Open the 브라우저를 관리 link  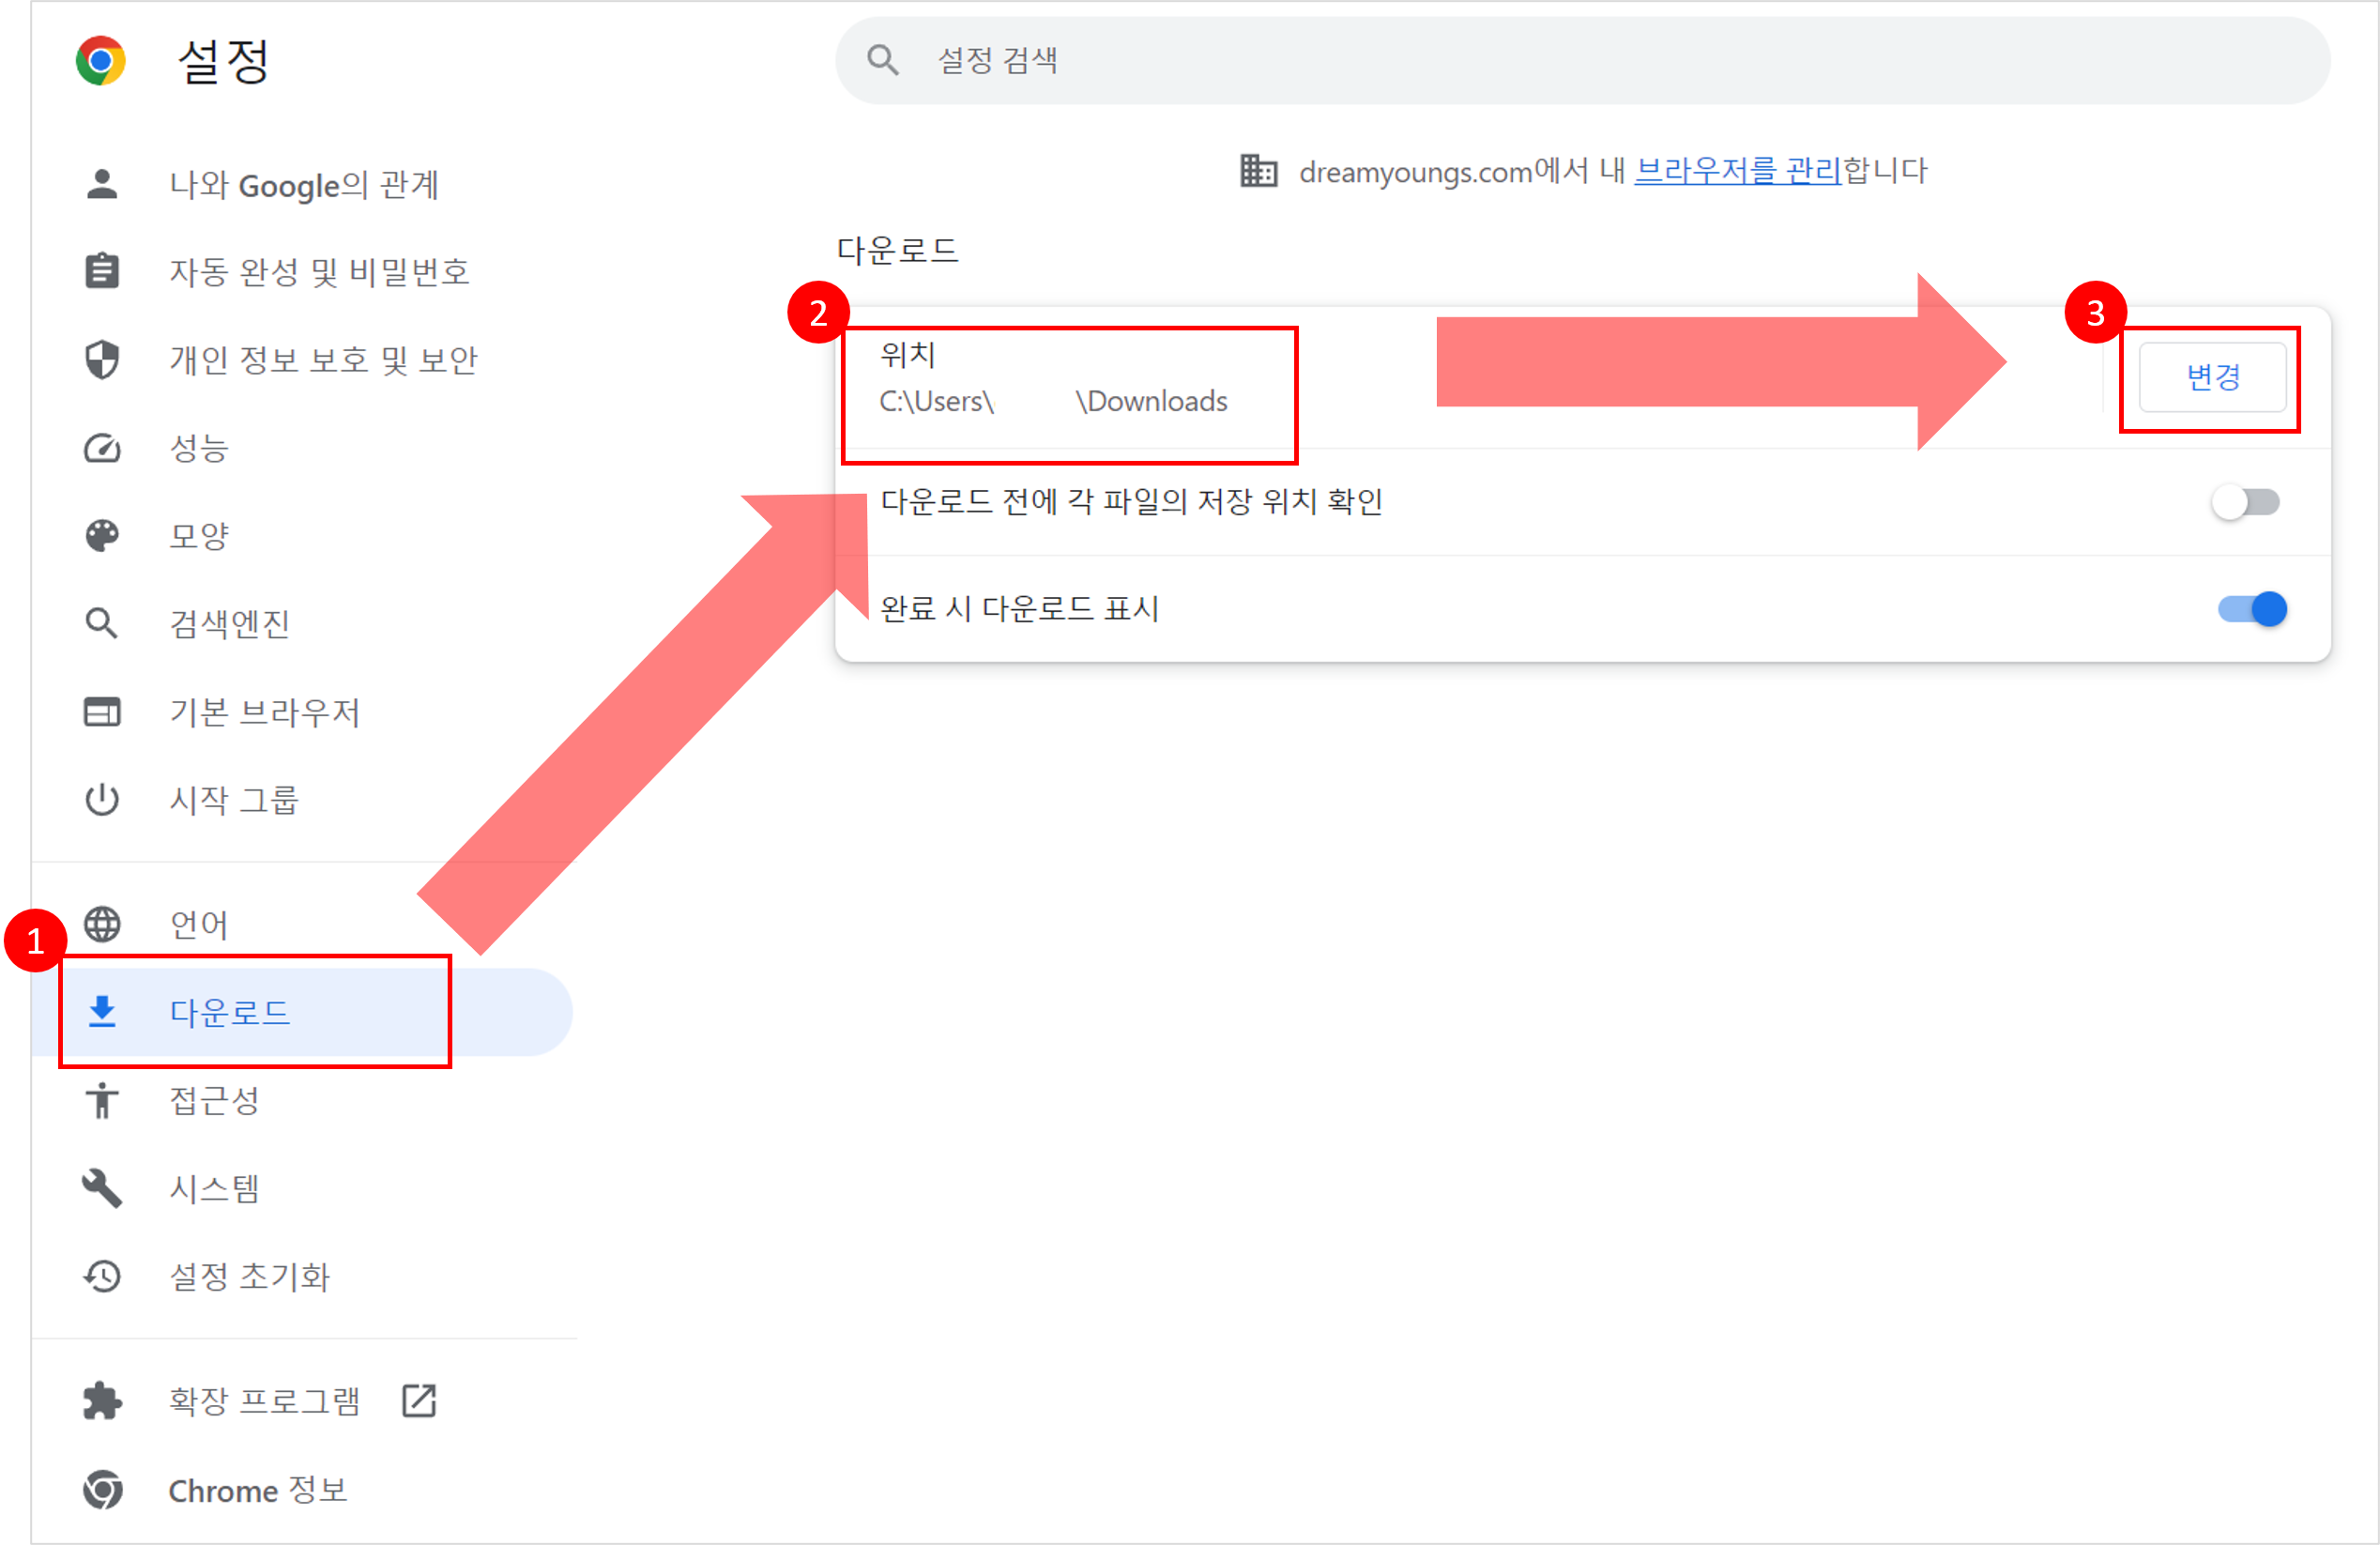pyautogui.click(x=1737, y=171)
